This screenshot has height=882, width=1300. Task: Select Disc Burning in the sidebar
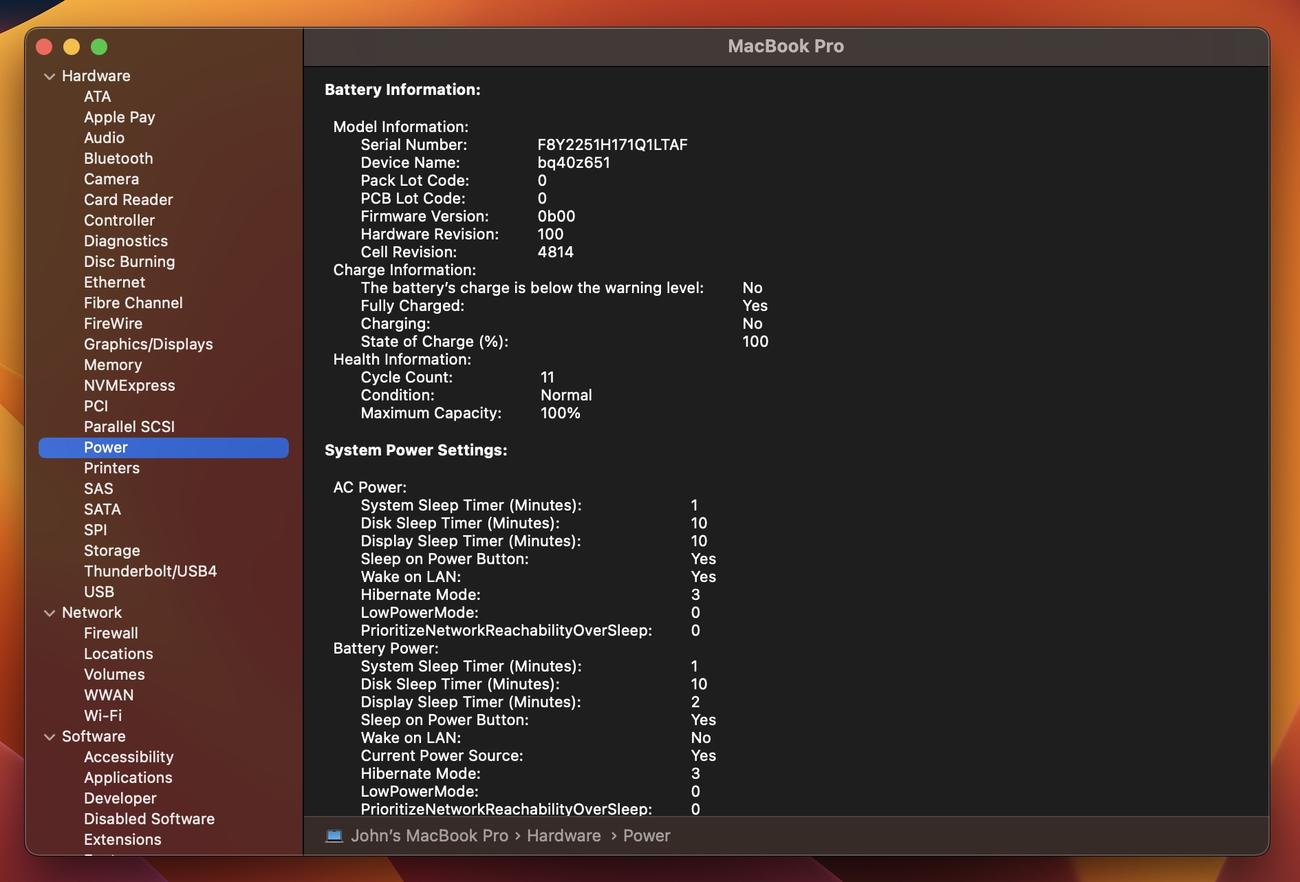129,262
